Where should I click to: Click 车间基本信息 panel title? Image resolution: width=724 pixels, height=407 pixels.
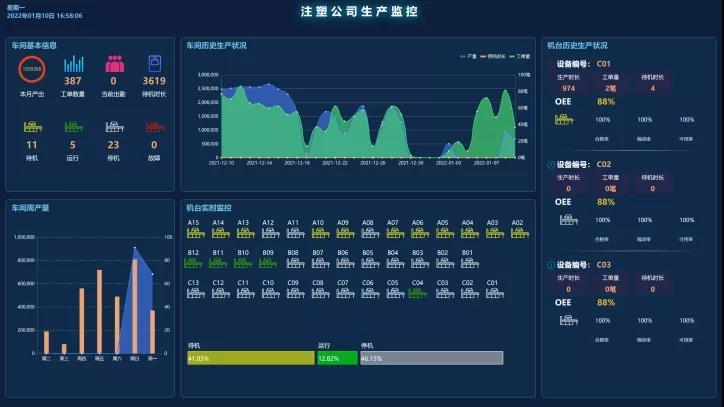34,45
